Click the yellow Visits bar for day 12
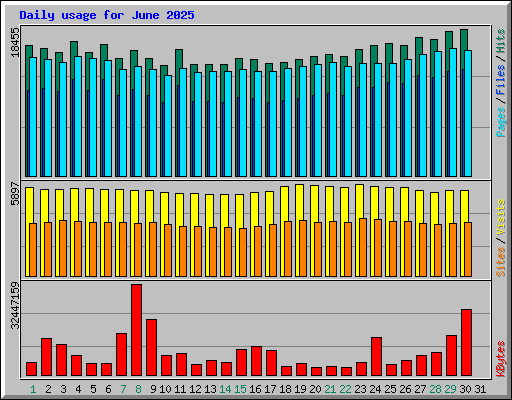This screenshot has height=400, width=512. [x=194, y=209]
